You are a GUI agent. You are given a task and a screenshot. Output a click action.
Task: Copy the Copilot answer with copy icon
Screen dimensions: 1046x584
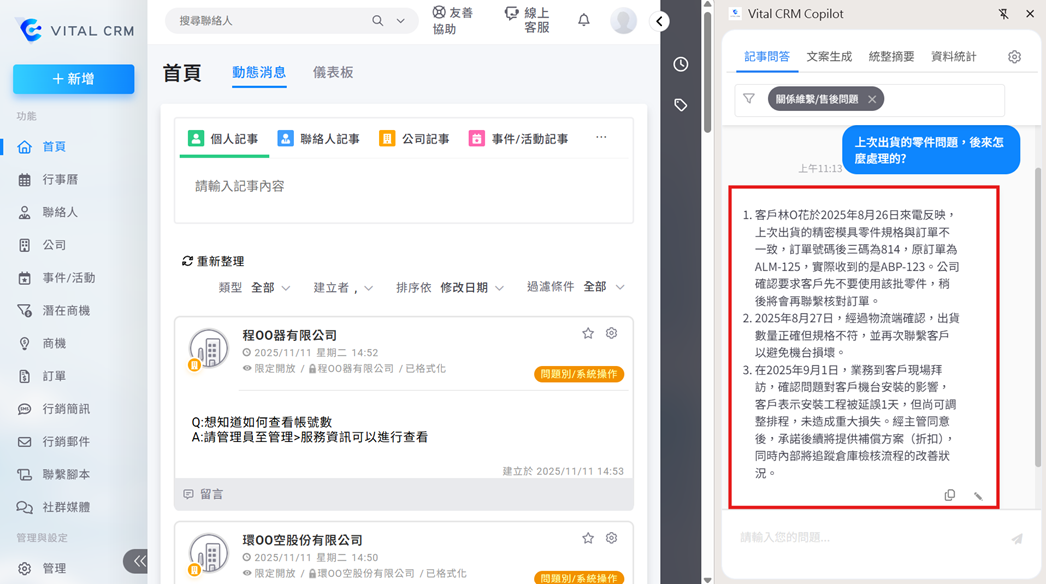pyautogui.click(x=950, y=495)
